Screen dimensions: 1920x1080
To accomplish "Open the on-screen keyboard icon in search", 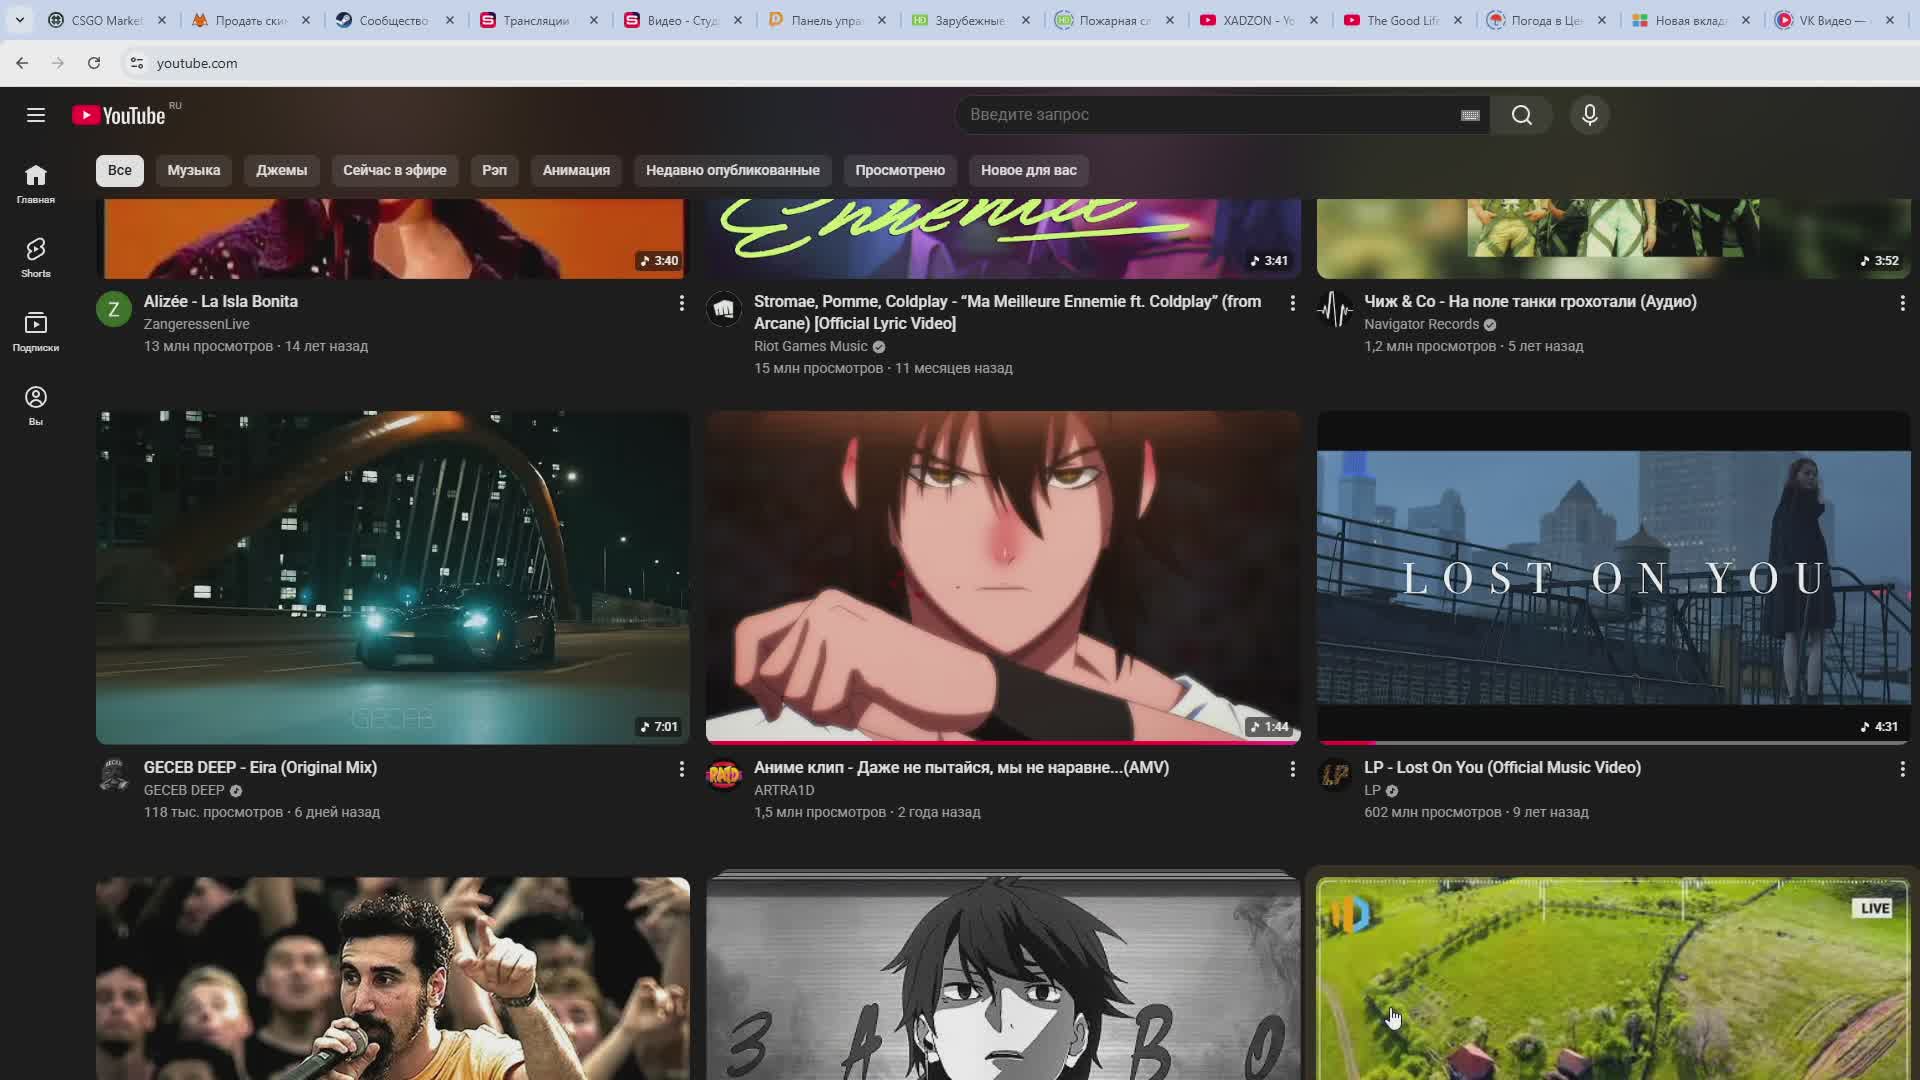I will coord(1469,115).
